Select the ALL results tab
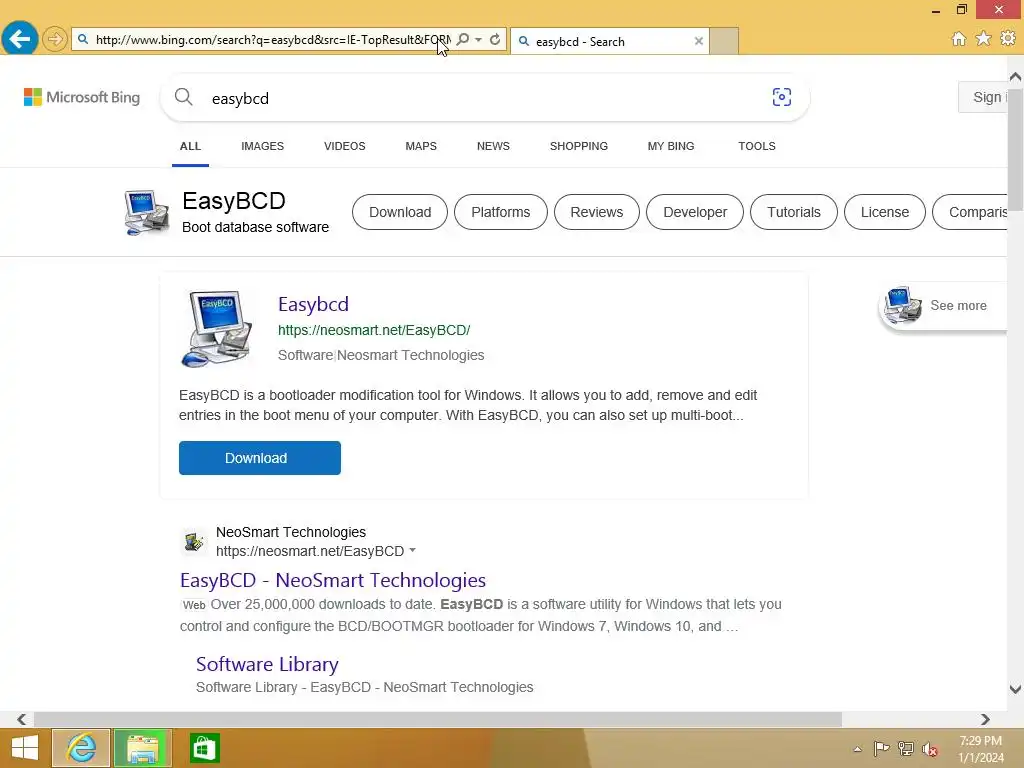The image size is (1024, 768). coord(190,146)
